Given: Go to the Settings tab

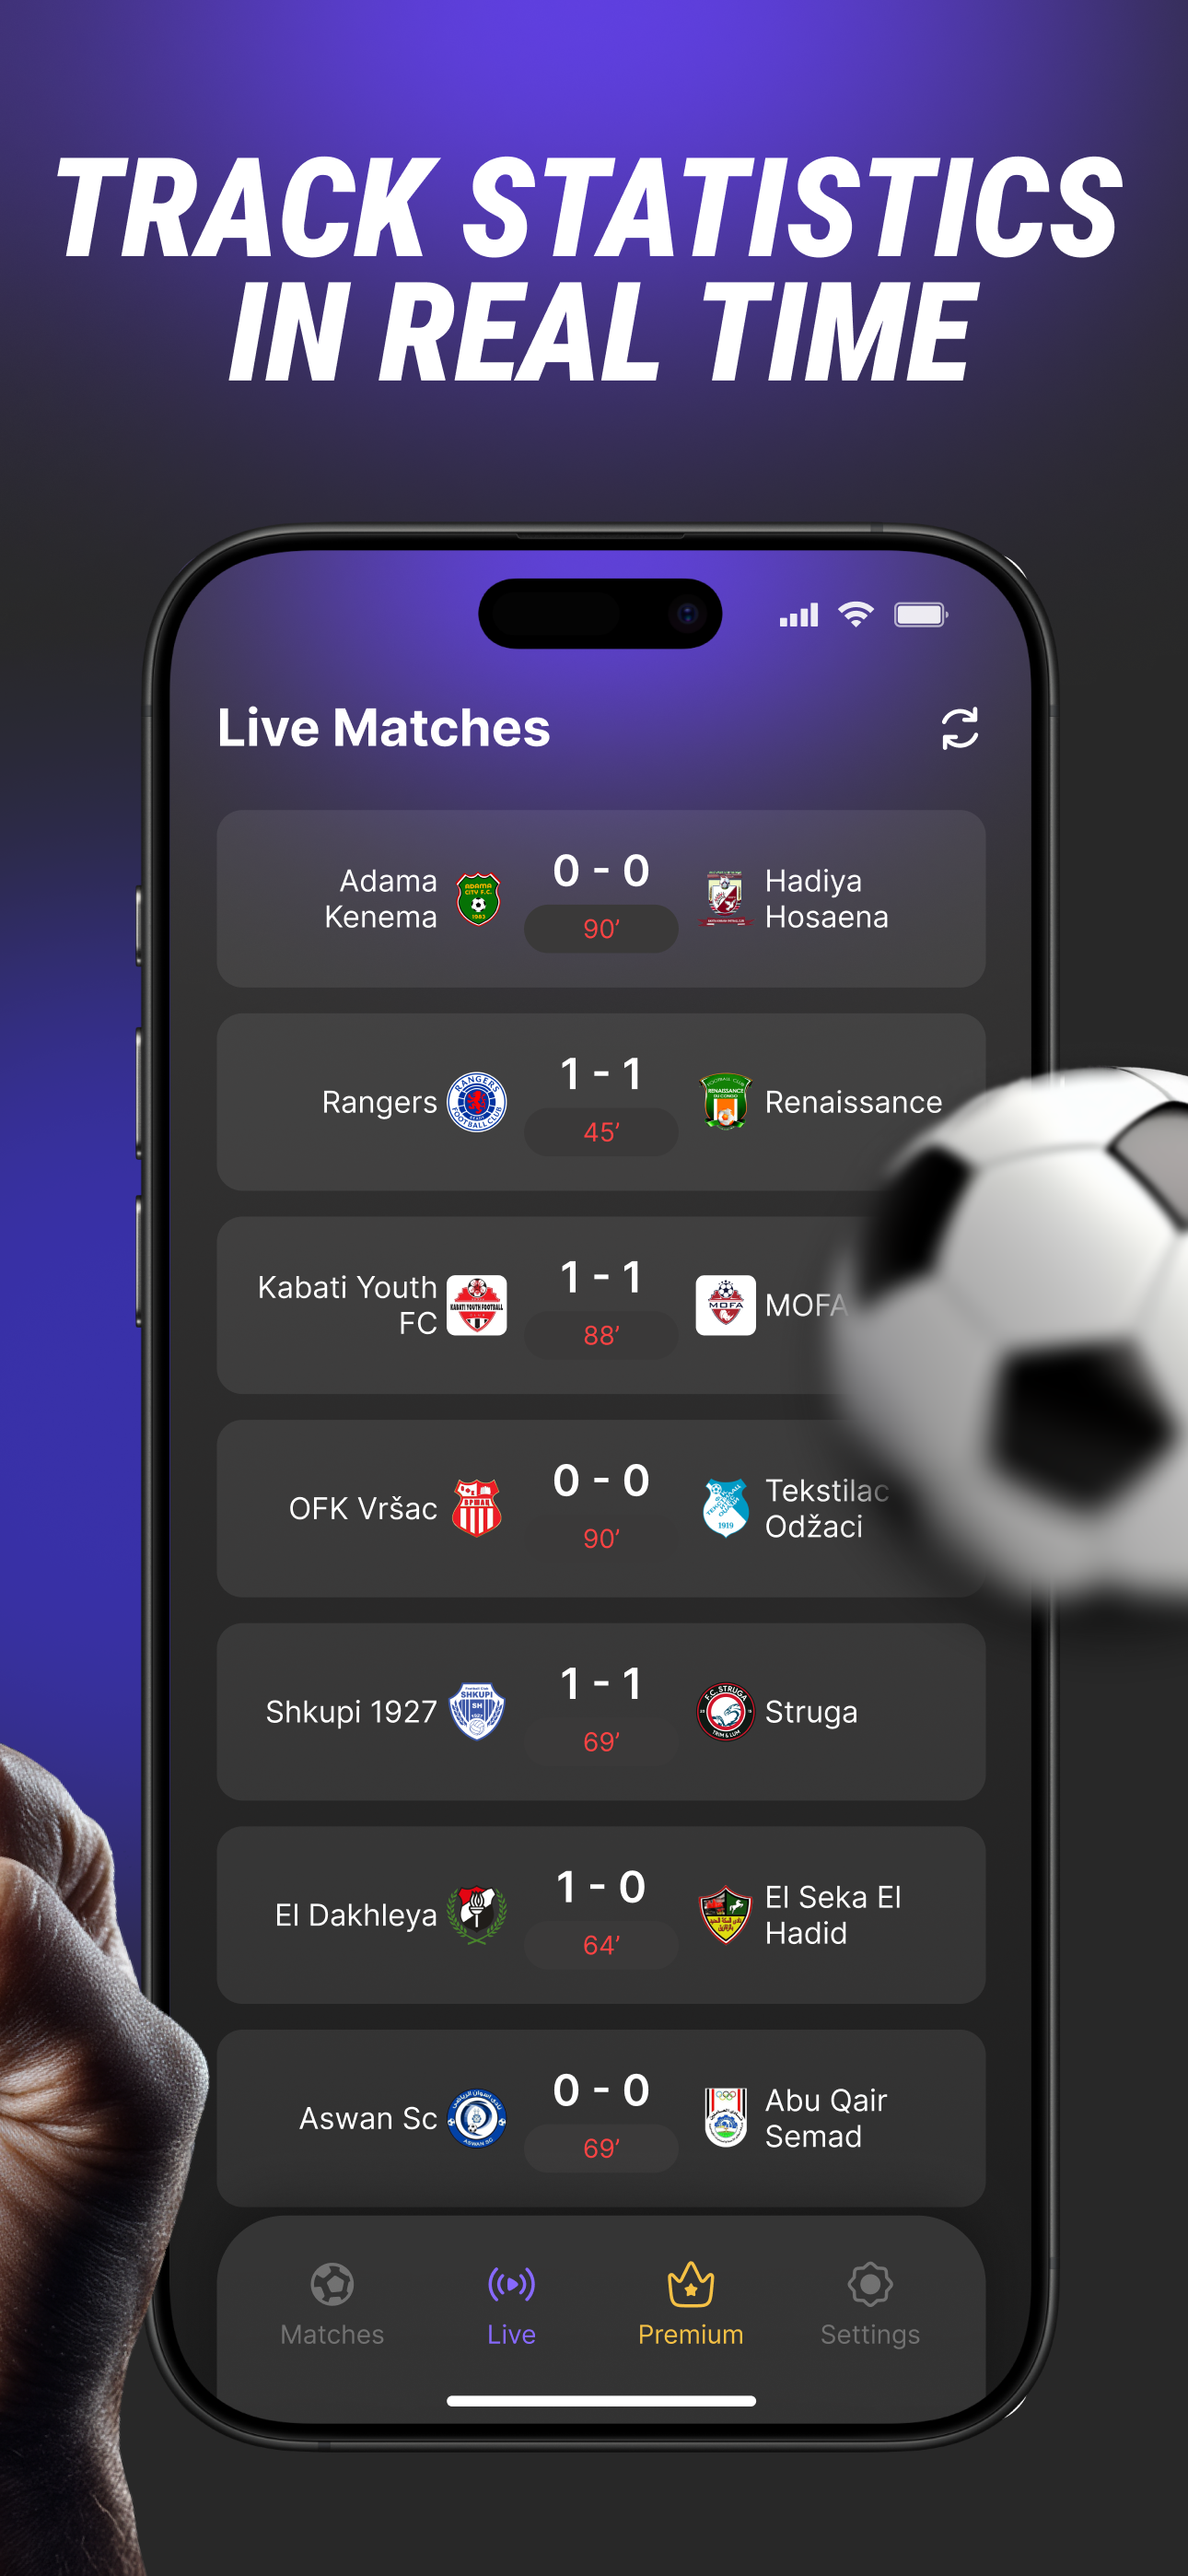Looking at the screenshot, I should (870, 2305).
